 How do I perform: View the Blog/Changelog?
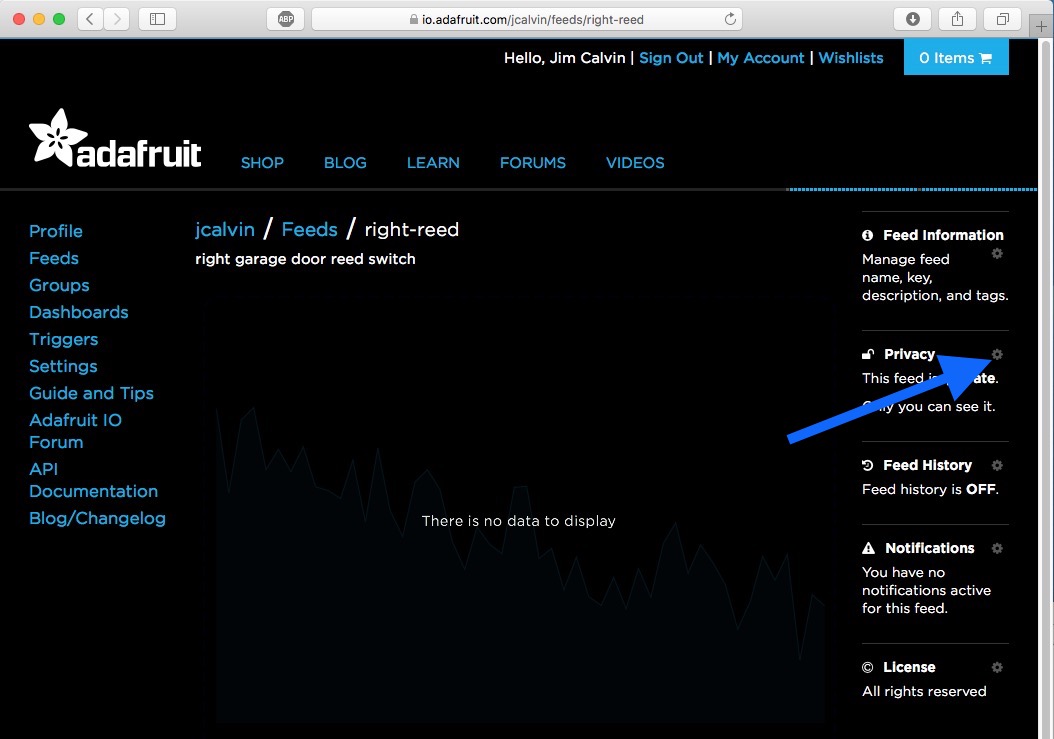[97, 518]
